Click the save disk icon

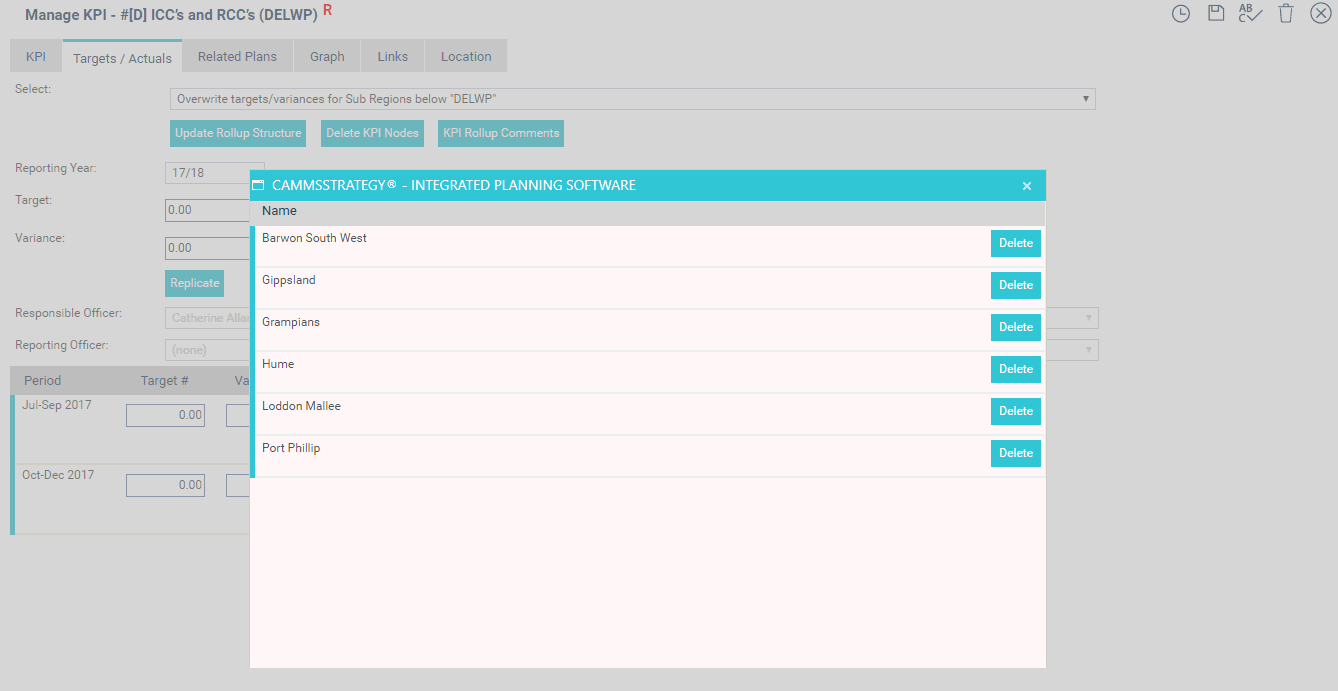[1216, 14]
